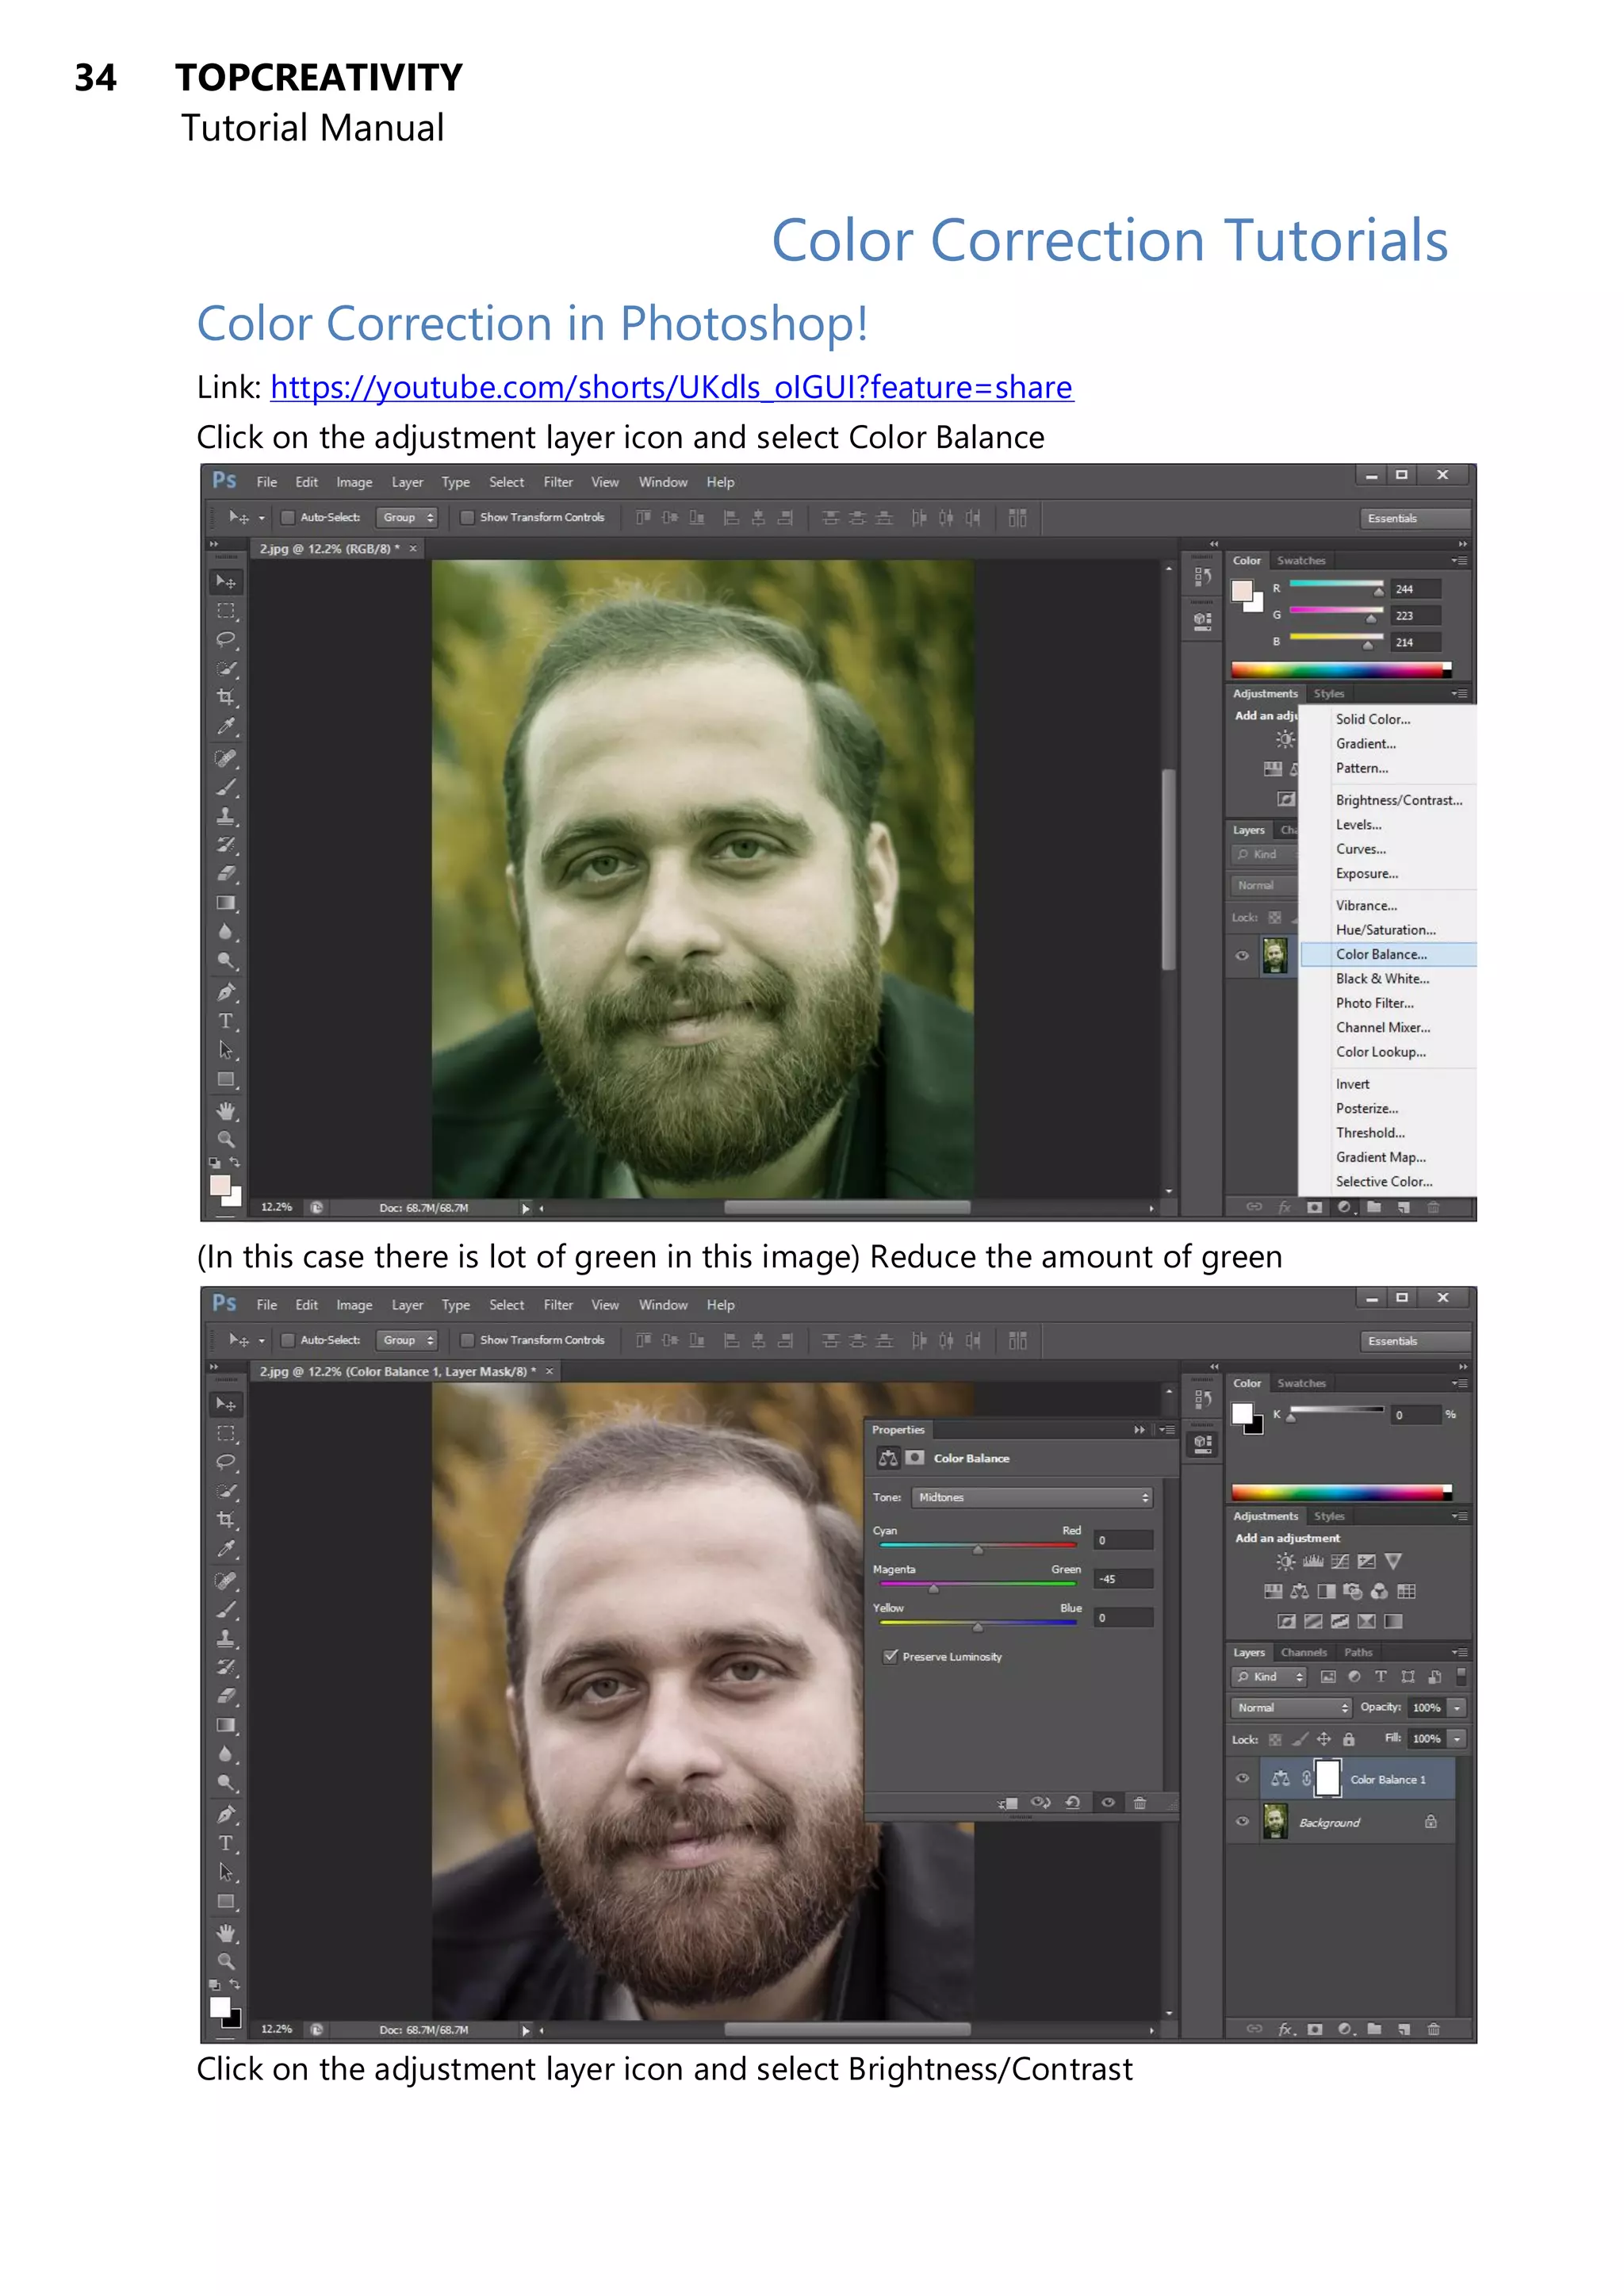
Task: Select Spot Healing Brush in the RGB/8 document
Action: pos(226,758)
